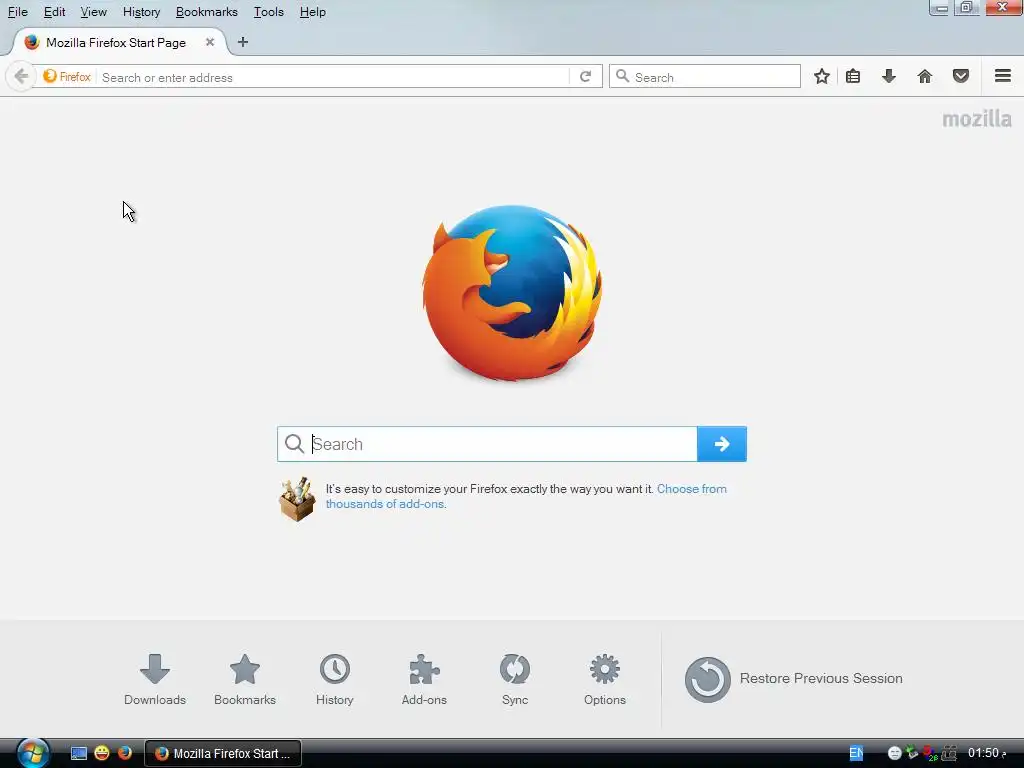This screenshot has height=768, width=1024.
Task: Open the Bookmarks menu
Action: point(206,12)
